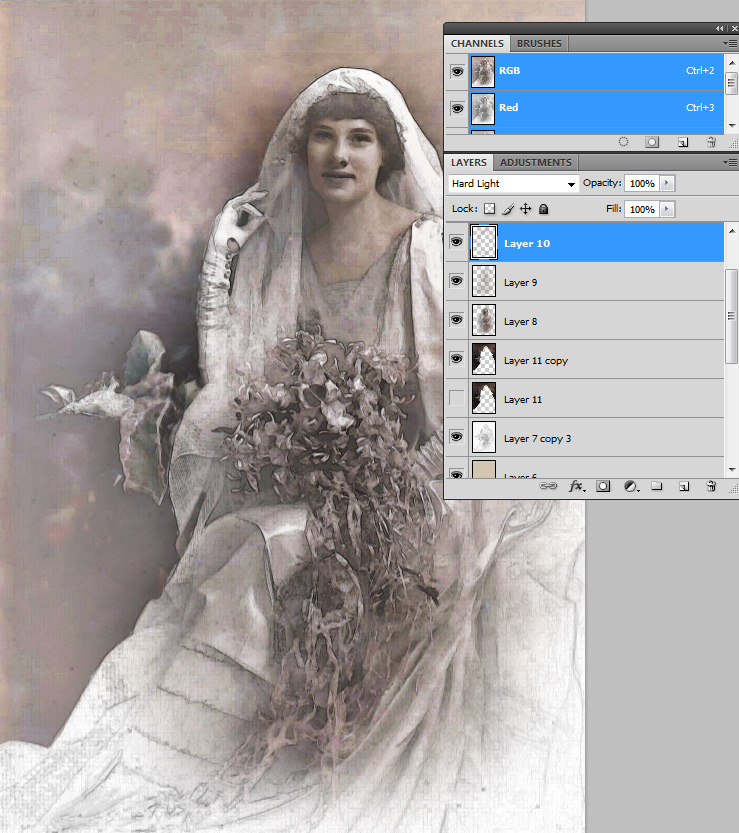
Task: Click the bottom layer's tan swatch thumbnail
Action: tap(483, 469)
